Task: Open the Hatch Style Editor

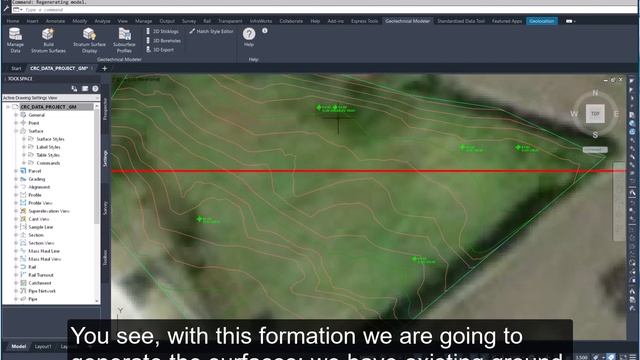Action: point(211,31)
